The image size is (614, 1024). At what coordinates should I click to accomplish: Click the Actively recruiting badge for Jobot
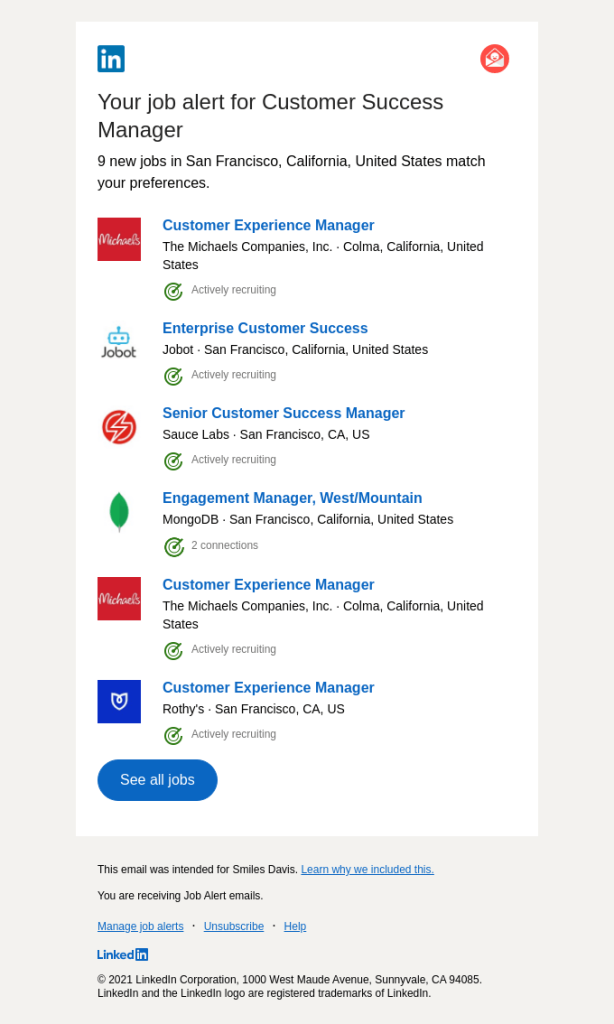pyautogui.click(x=219, y=375)
